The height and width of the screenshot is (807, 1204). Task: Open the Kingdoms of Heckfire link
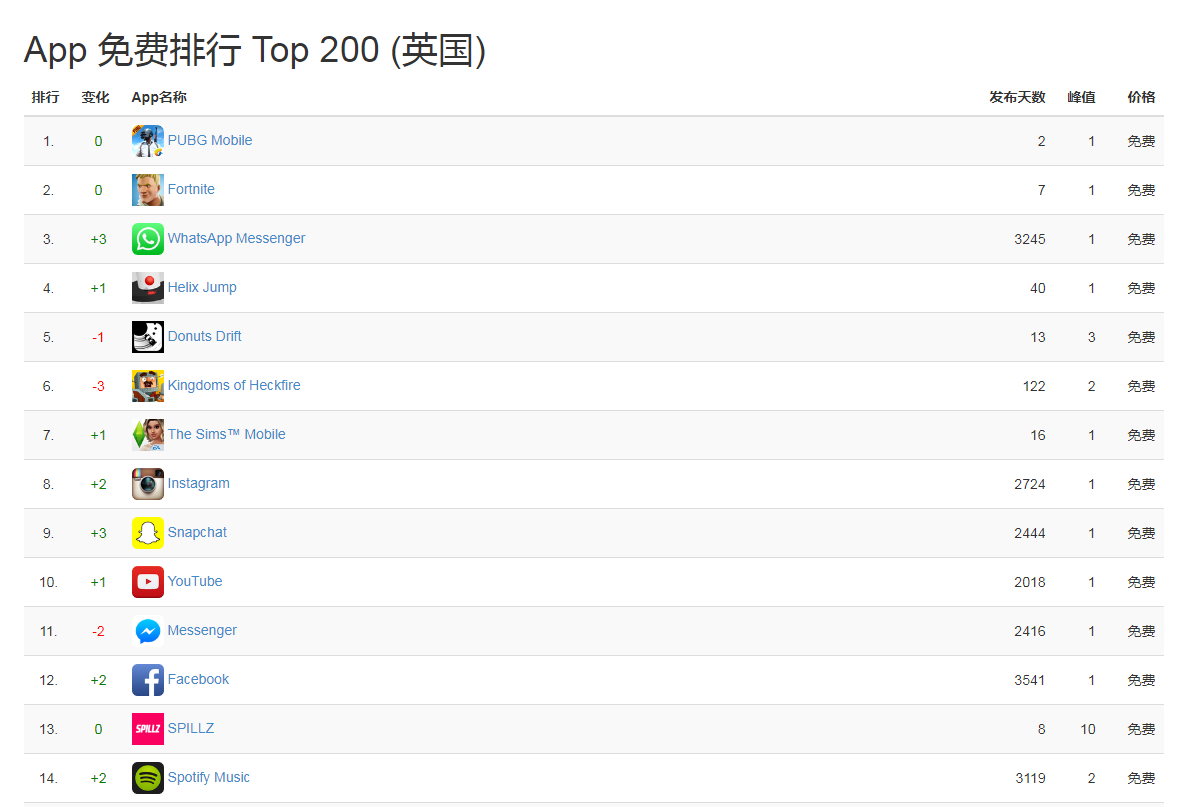click(234, 385)
